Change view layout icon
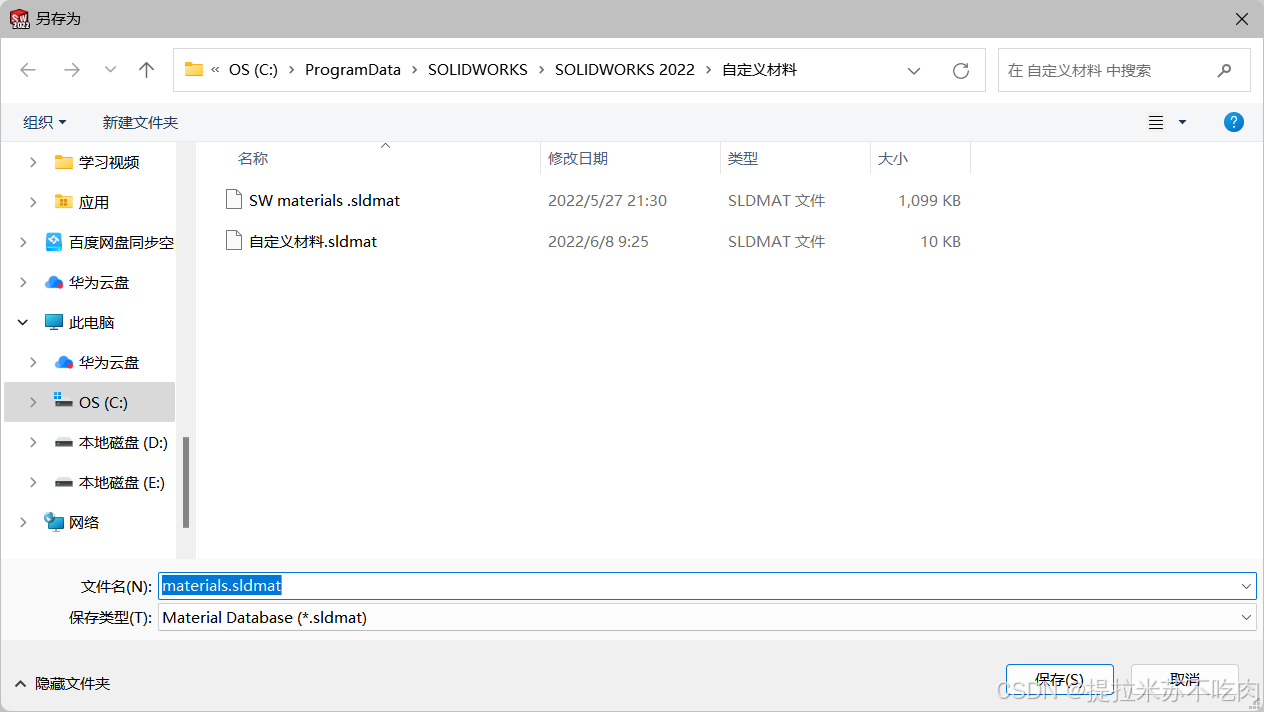 coord(1156,122)
